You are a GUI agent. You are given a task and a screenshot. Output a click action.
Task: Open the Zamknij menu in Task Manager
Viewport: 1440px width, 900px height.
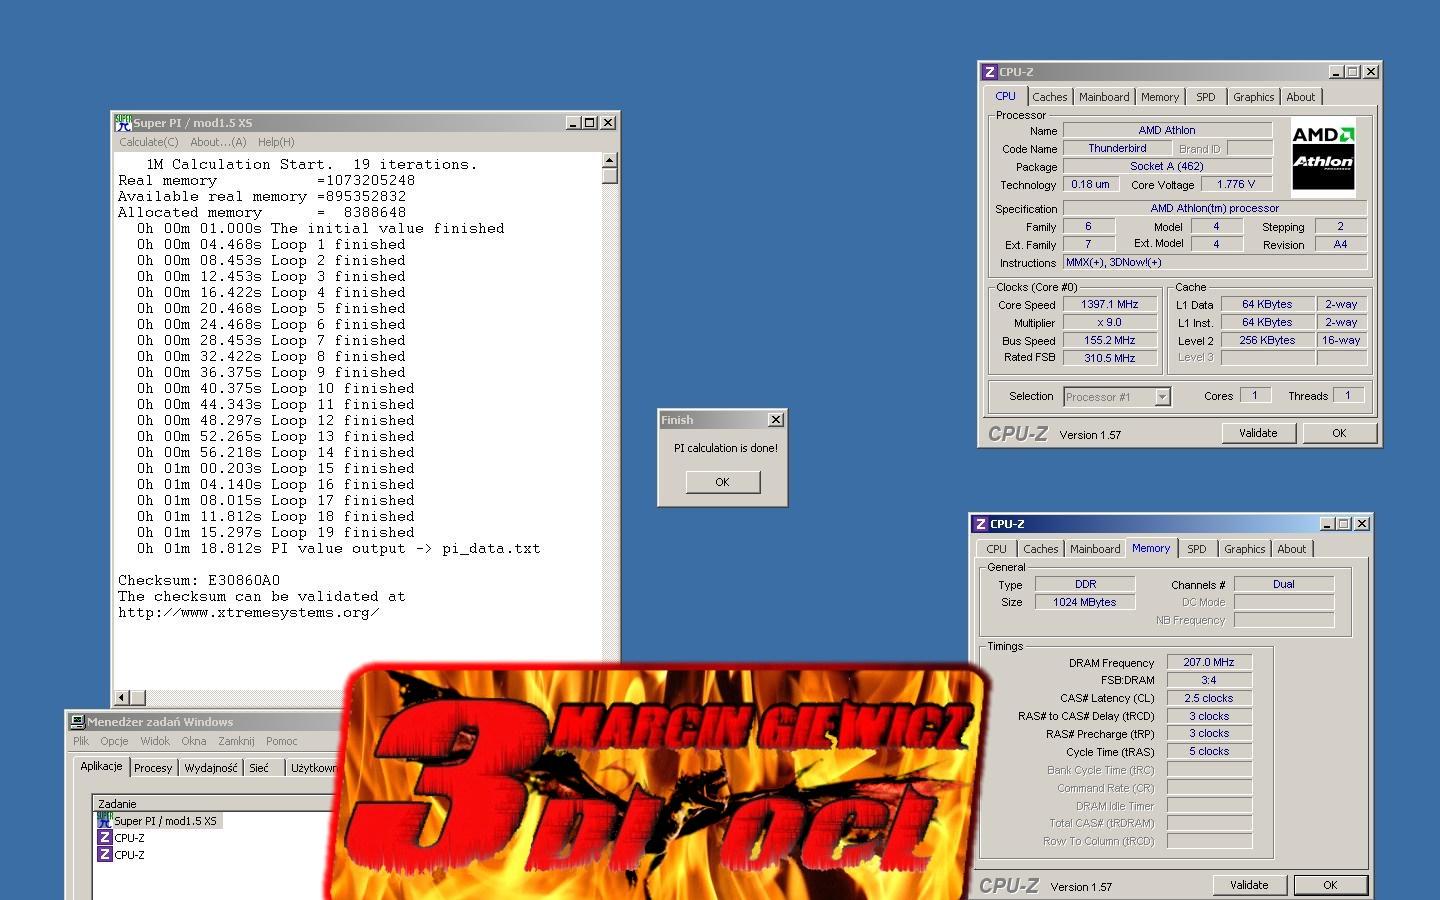click(x=236, y=741)
